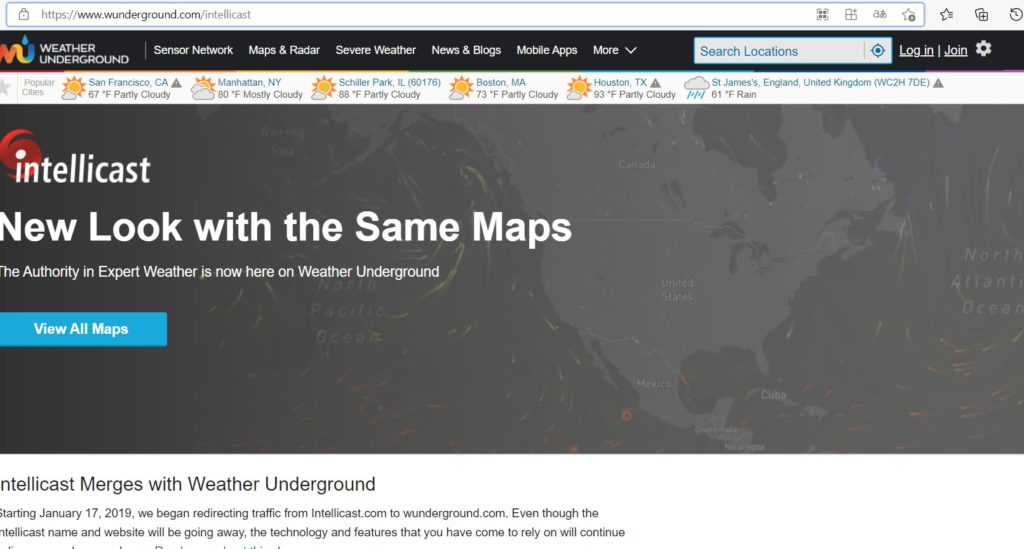Focus the Search Locations input field
1024x549 pixels.
[778, 51]
